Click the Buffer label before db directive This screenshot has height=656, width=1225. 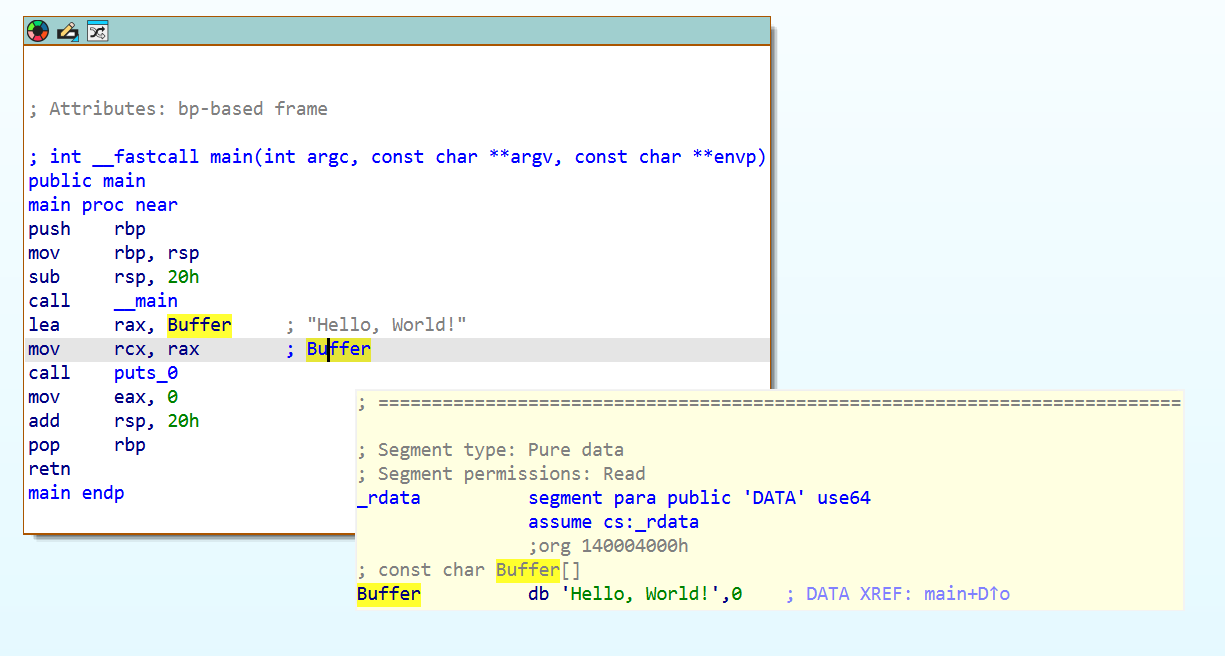click(389, 594)
